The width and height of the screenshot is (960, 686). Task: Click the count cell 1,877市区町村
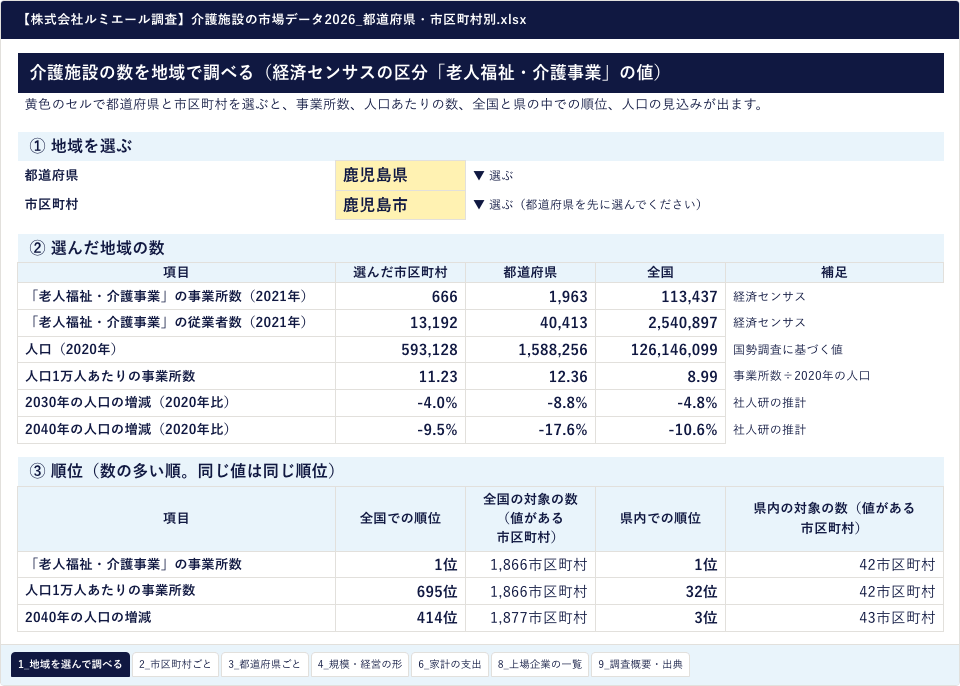[x=530, y=618]
